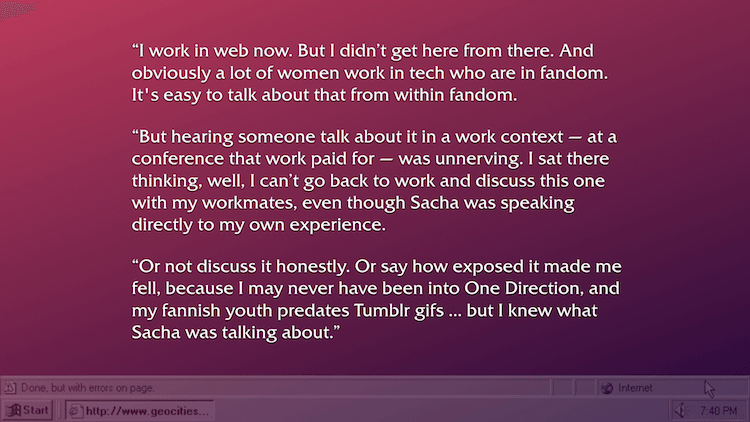Click the 7:40 PM system clock
750x422 pixels.
coord(718,410)
